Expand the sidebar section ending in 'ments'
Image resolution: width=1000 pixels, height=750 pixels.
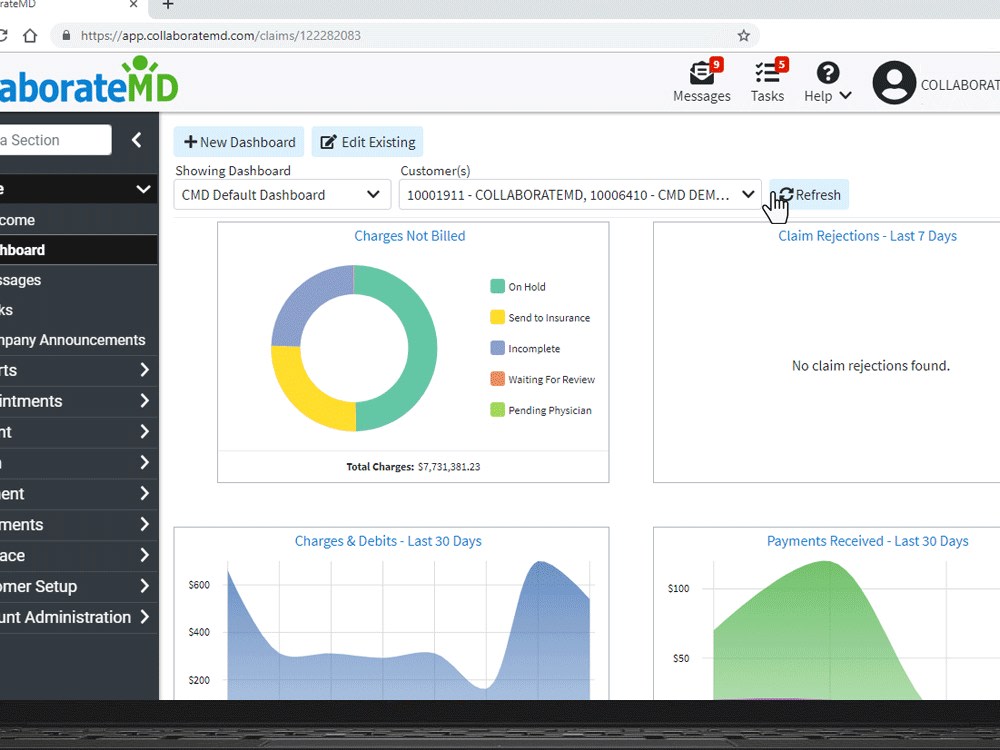coord(145,524)
